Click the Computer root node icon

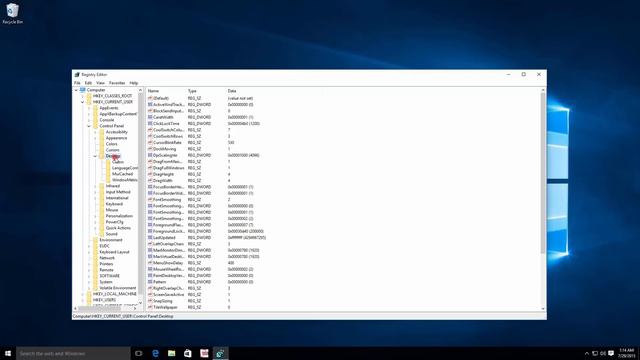pos(82,90)
